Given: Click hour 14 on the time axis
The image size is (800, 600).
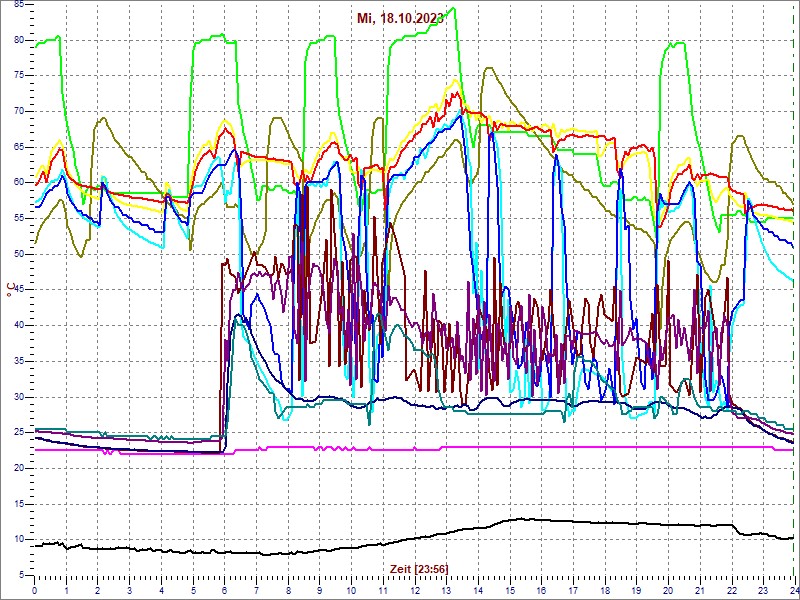Looking at the screenshot, I should 478,590.
